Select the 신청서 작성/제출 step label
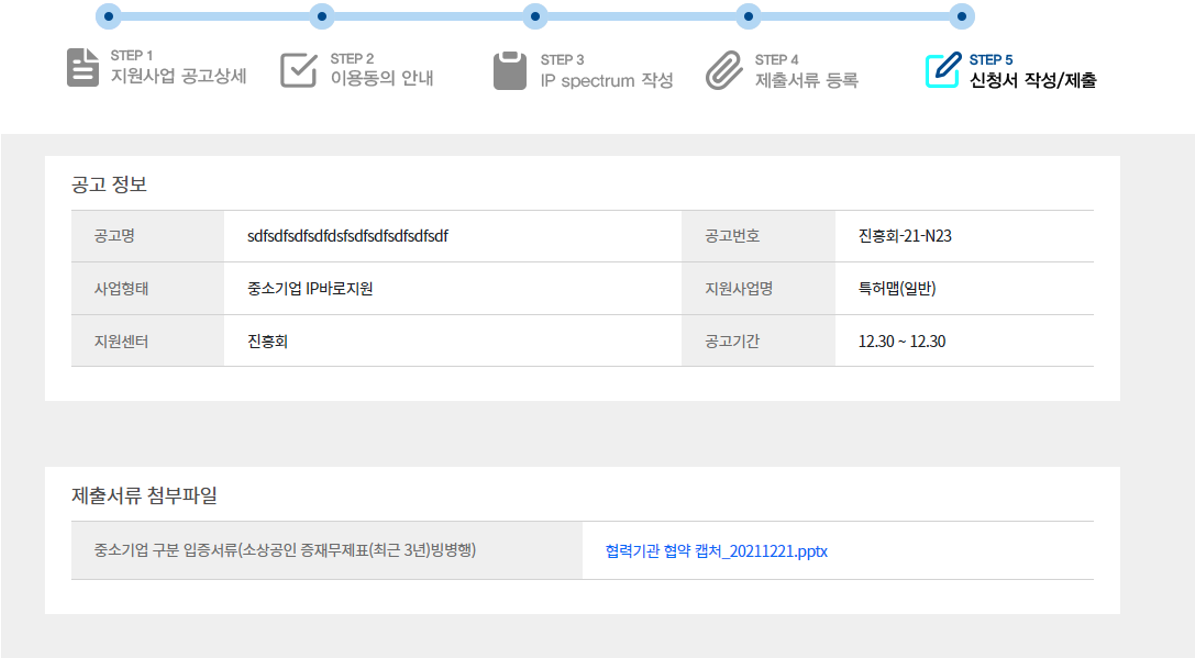Image resolution: width=1196 pixels, height=658 pixels. tap(1033, 80)
